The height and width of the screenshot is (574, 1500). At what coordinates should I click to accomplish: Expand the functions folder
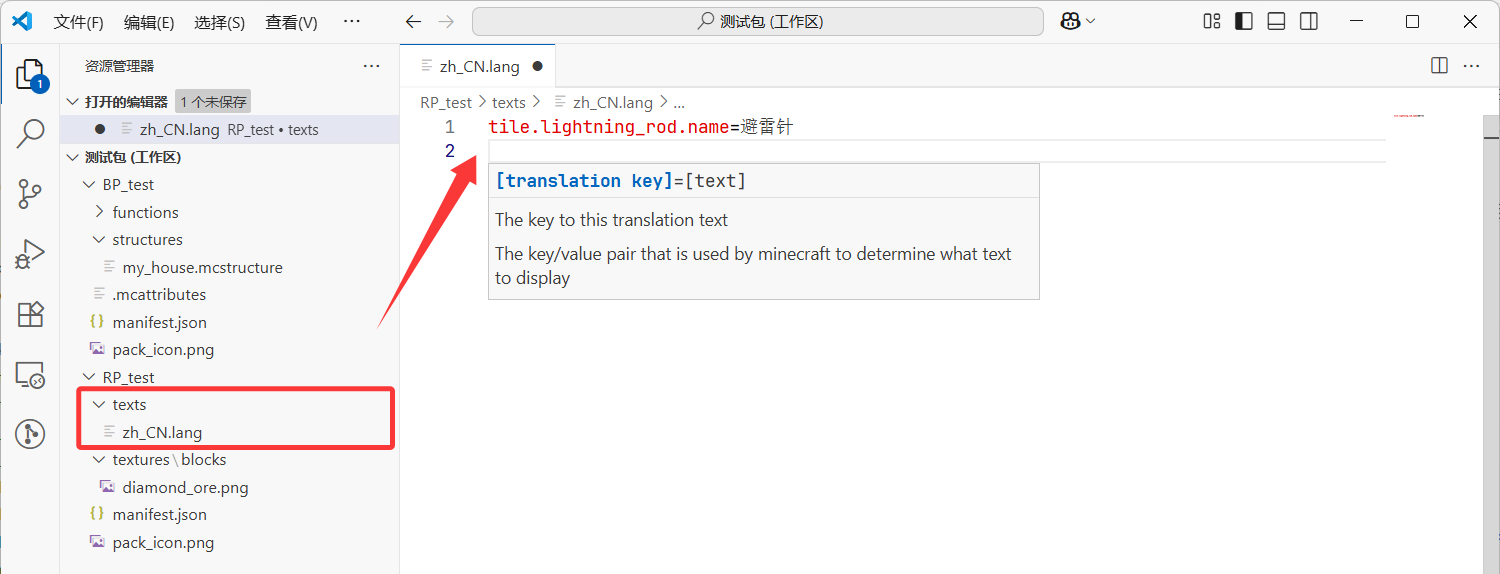[x=145, y=212]
